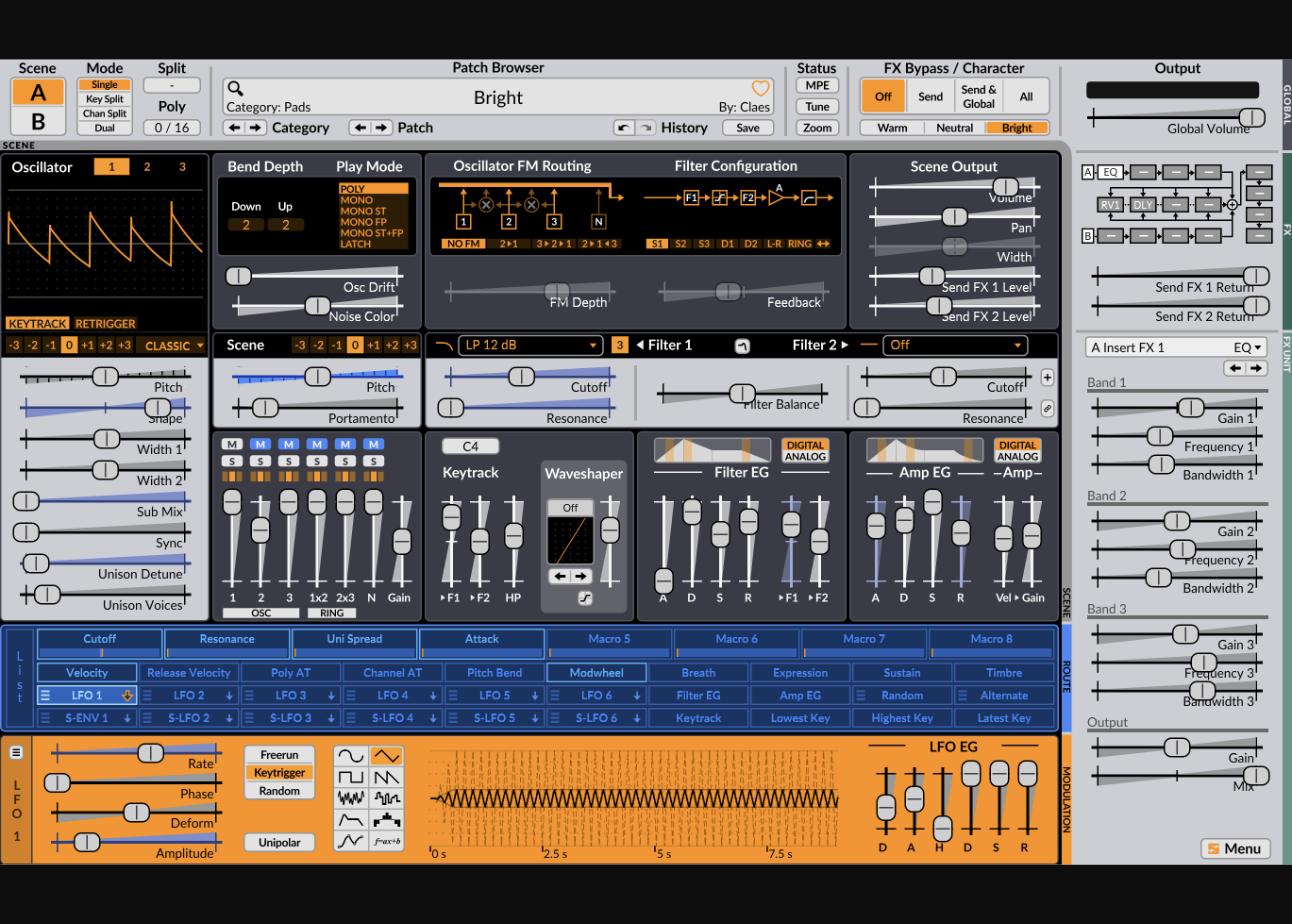
Task: Choose the sawtooth LFO waveform icon
Action: 386,777
